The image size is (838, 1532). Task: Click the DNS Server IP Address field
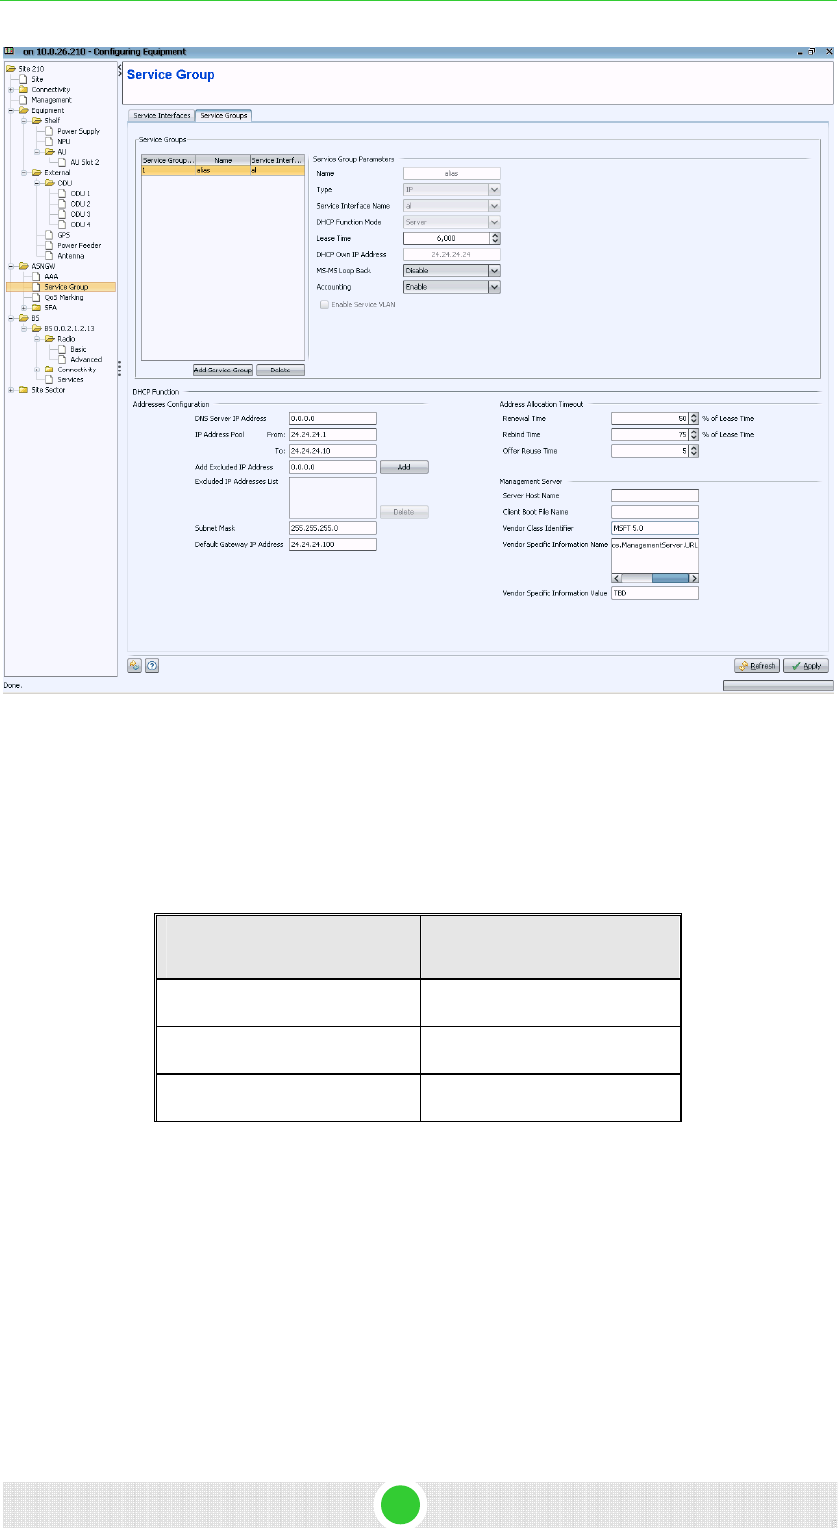point(331,418)
